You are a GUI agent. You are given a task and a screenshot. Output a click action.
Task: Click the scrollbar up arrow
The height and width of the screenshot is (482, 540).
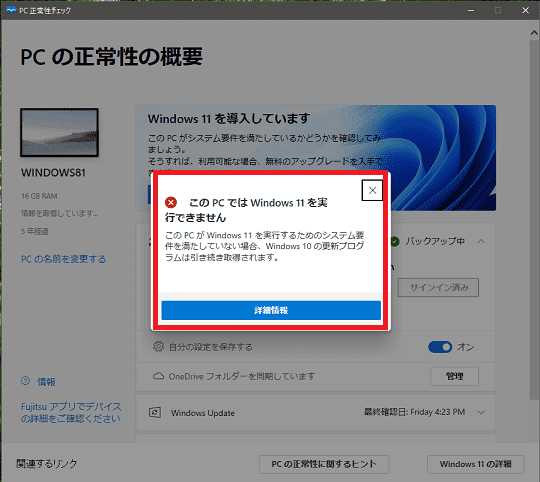[x=534, y=33]
